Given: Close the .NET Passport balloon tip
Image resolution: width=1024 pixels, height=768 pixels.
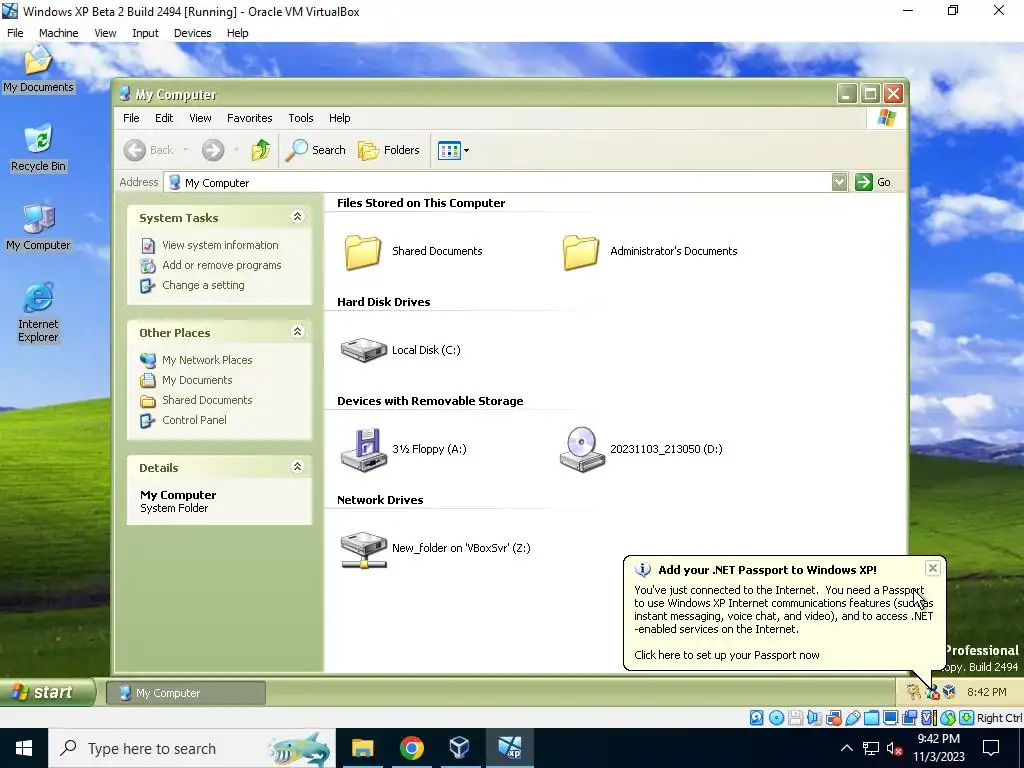Looking at the screenshot, I should [x=933, y=568].
